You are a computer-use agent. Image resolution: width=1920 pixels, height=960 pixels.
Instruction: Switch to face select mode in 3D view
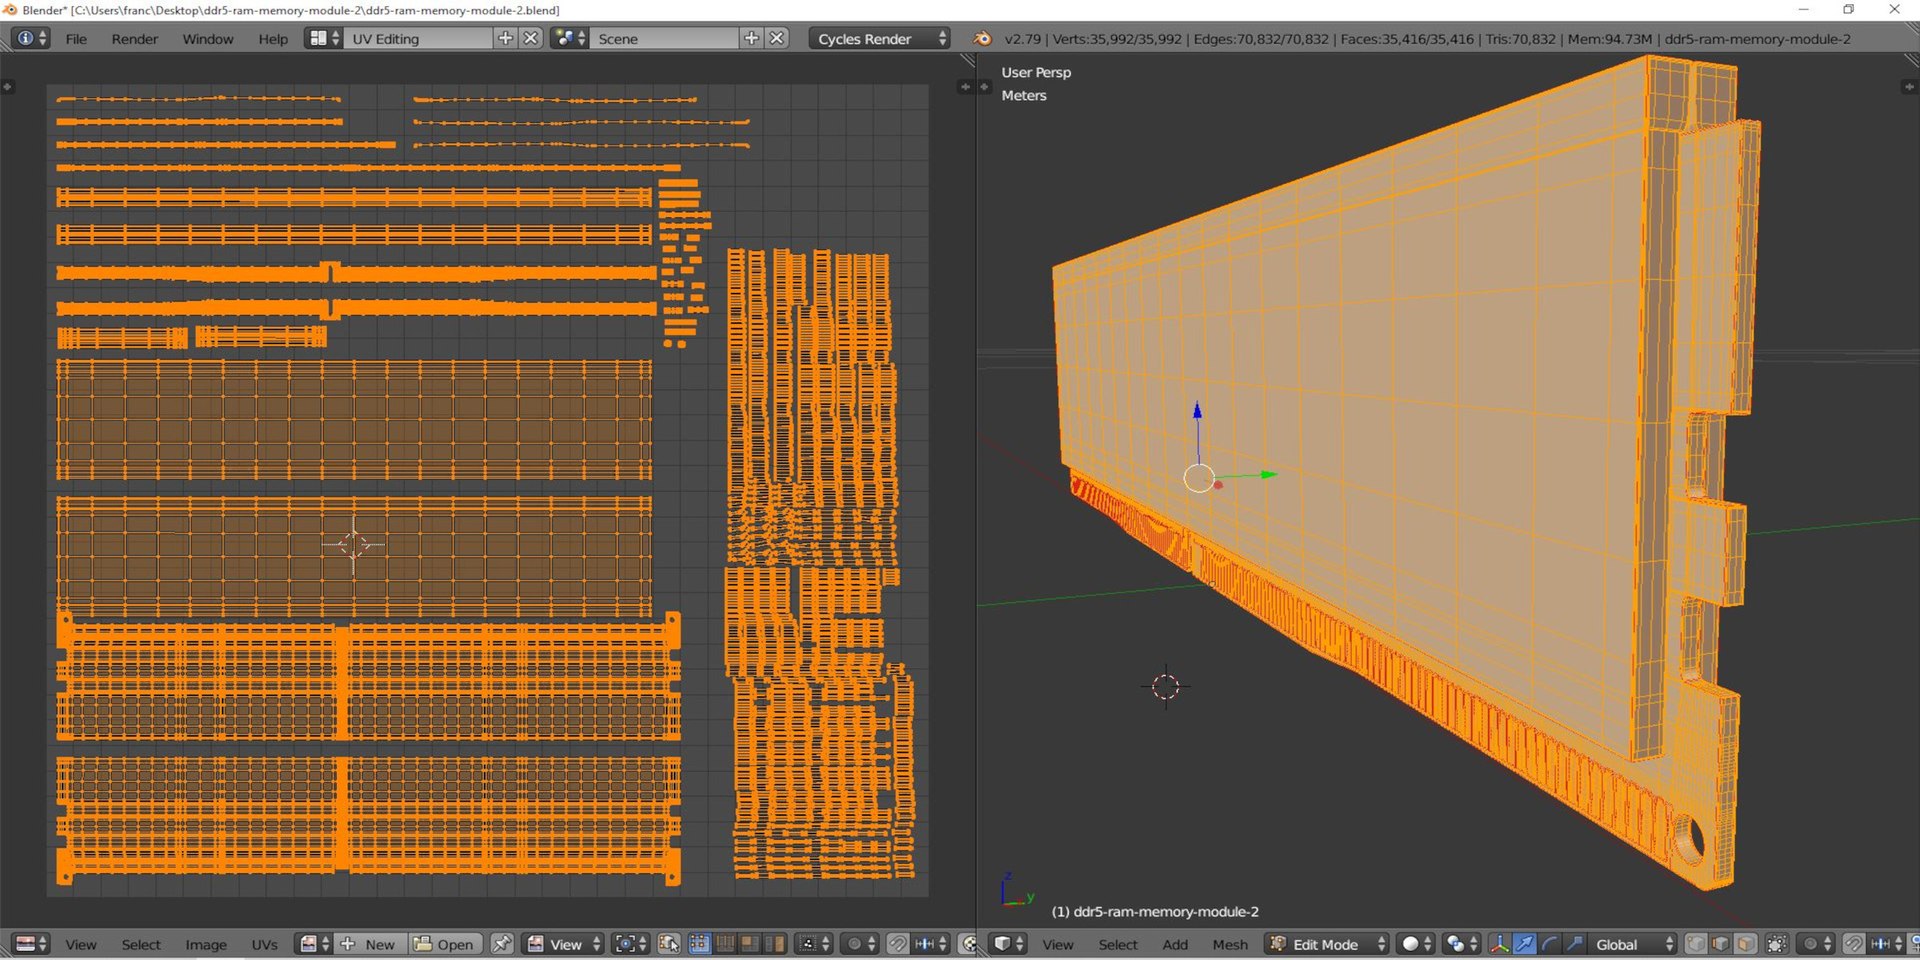pos(1746,944)
